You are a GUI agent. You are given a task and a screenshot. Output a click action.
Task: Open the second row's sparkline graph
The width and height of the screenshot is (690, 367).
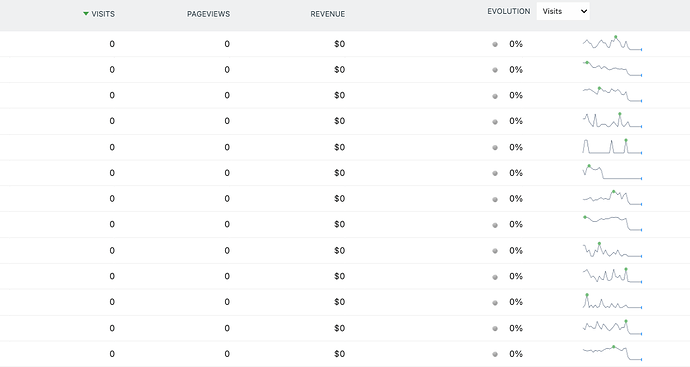click(612, 69)
